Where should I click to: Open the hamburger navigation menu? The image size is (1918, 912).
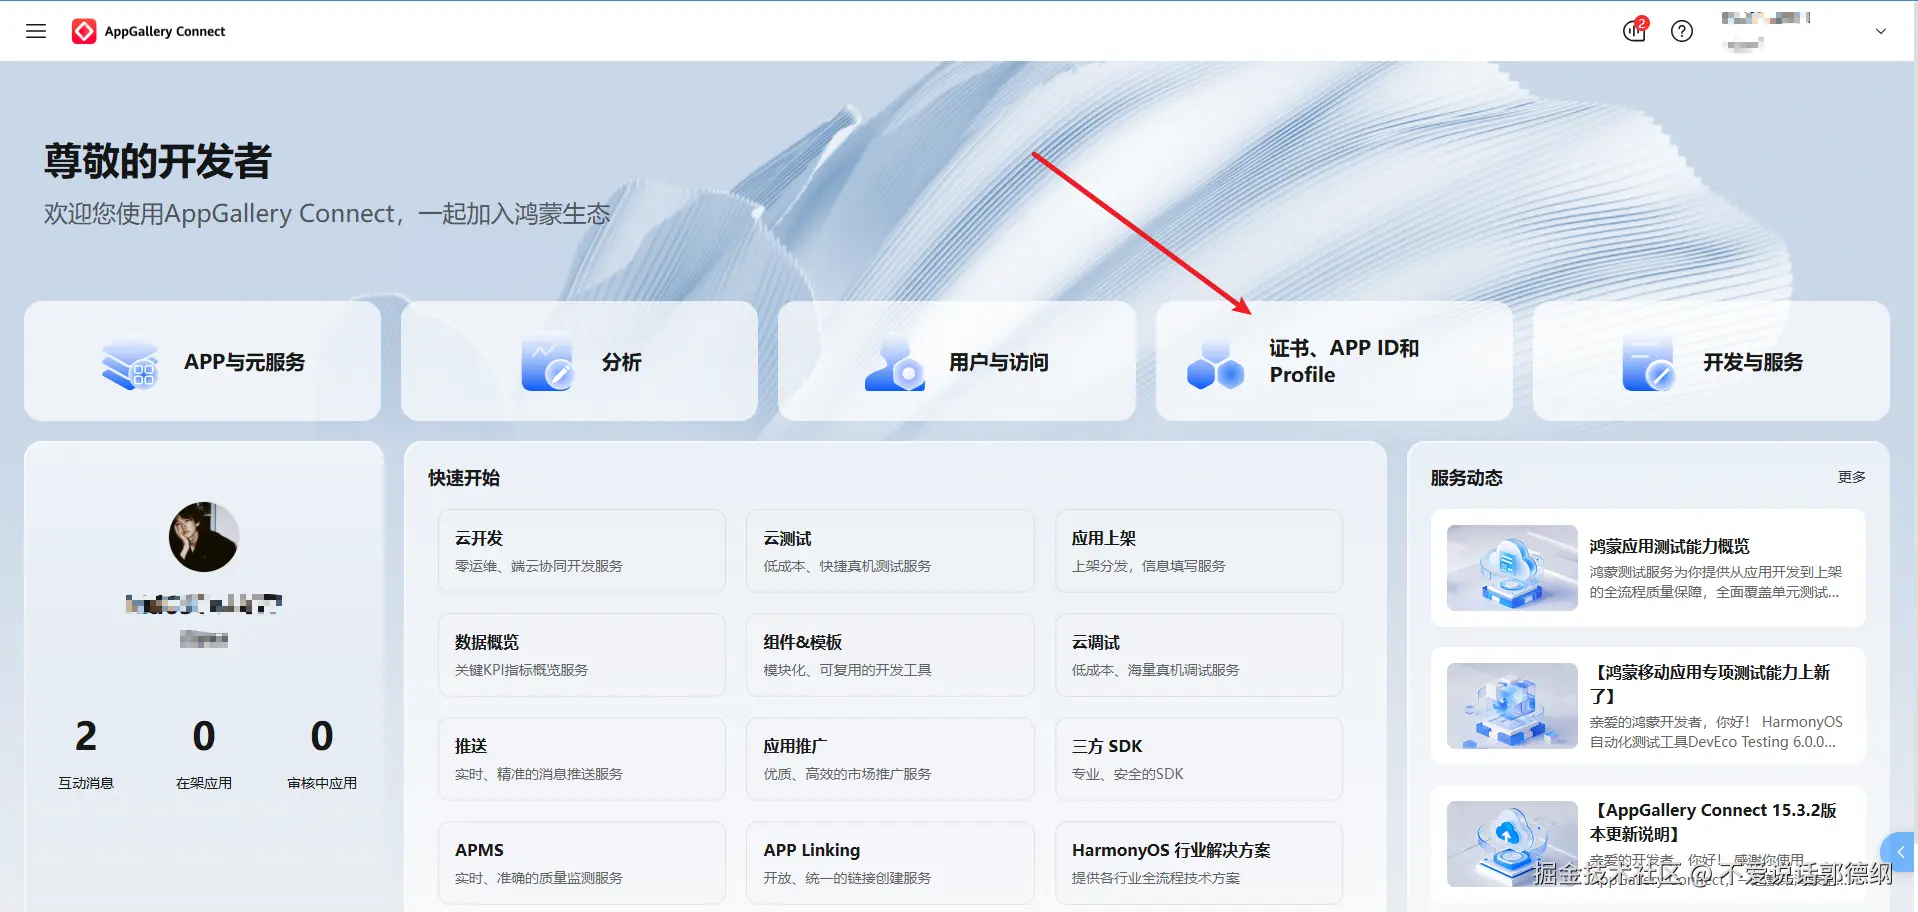click(36, 31)
